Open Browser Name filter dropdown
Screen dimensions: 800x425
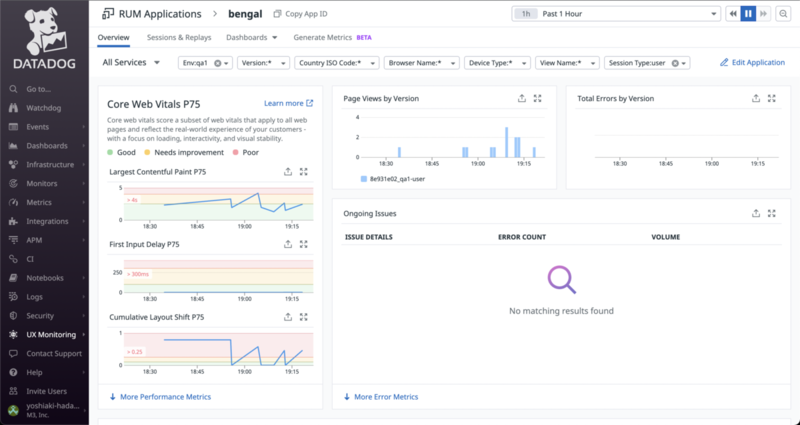coord(421,63)
